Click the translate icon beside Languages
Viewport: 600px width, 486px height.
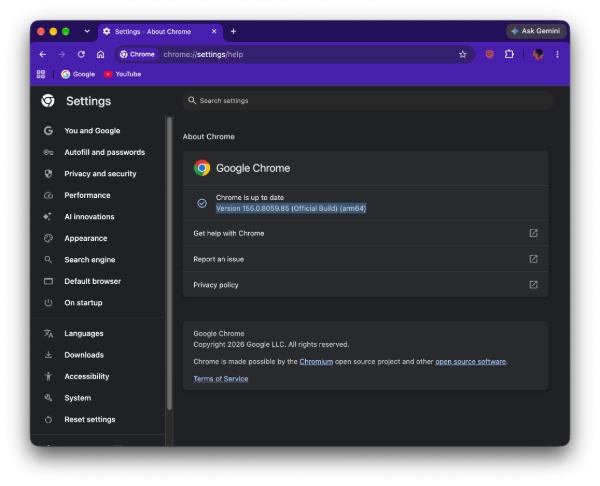tap(48, 333)
